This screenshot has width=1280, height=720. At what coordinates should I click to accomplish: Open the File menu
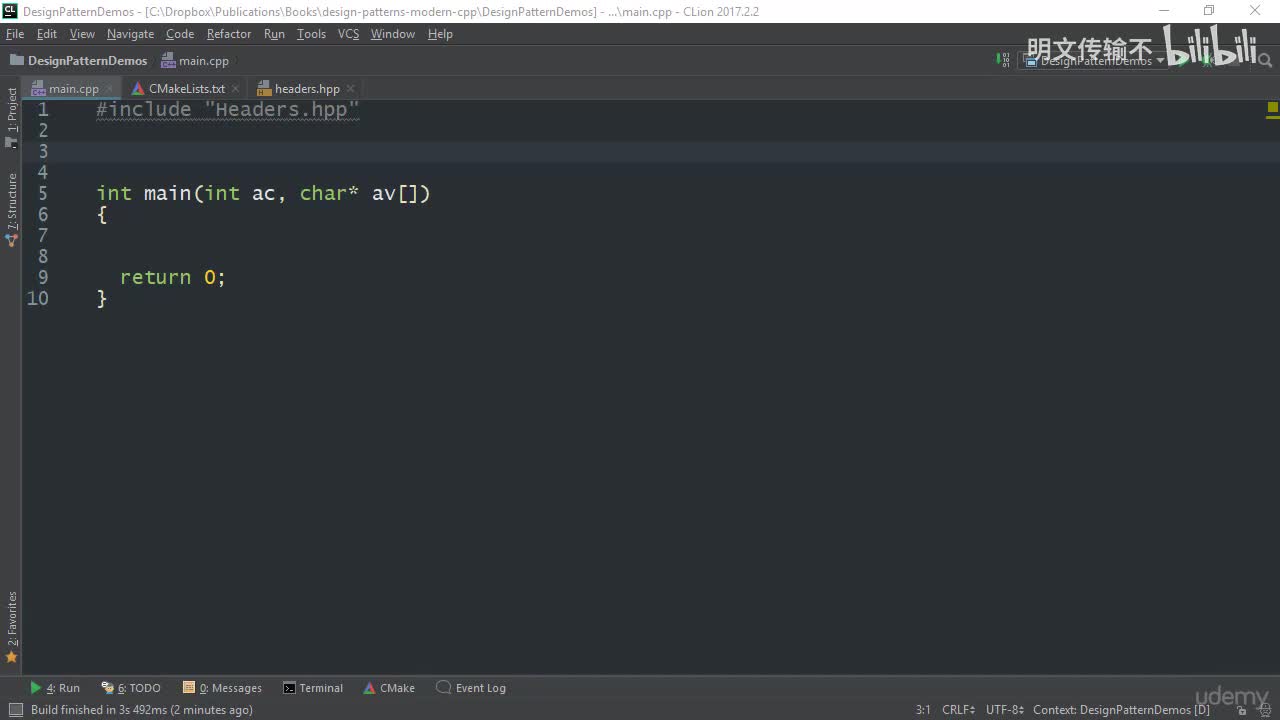(15, 34)
